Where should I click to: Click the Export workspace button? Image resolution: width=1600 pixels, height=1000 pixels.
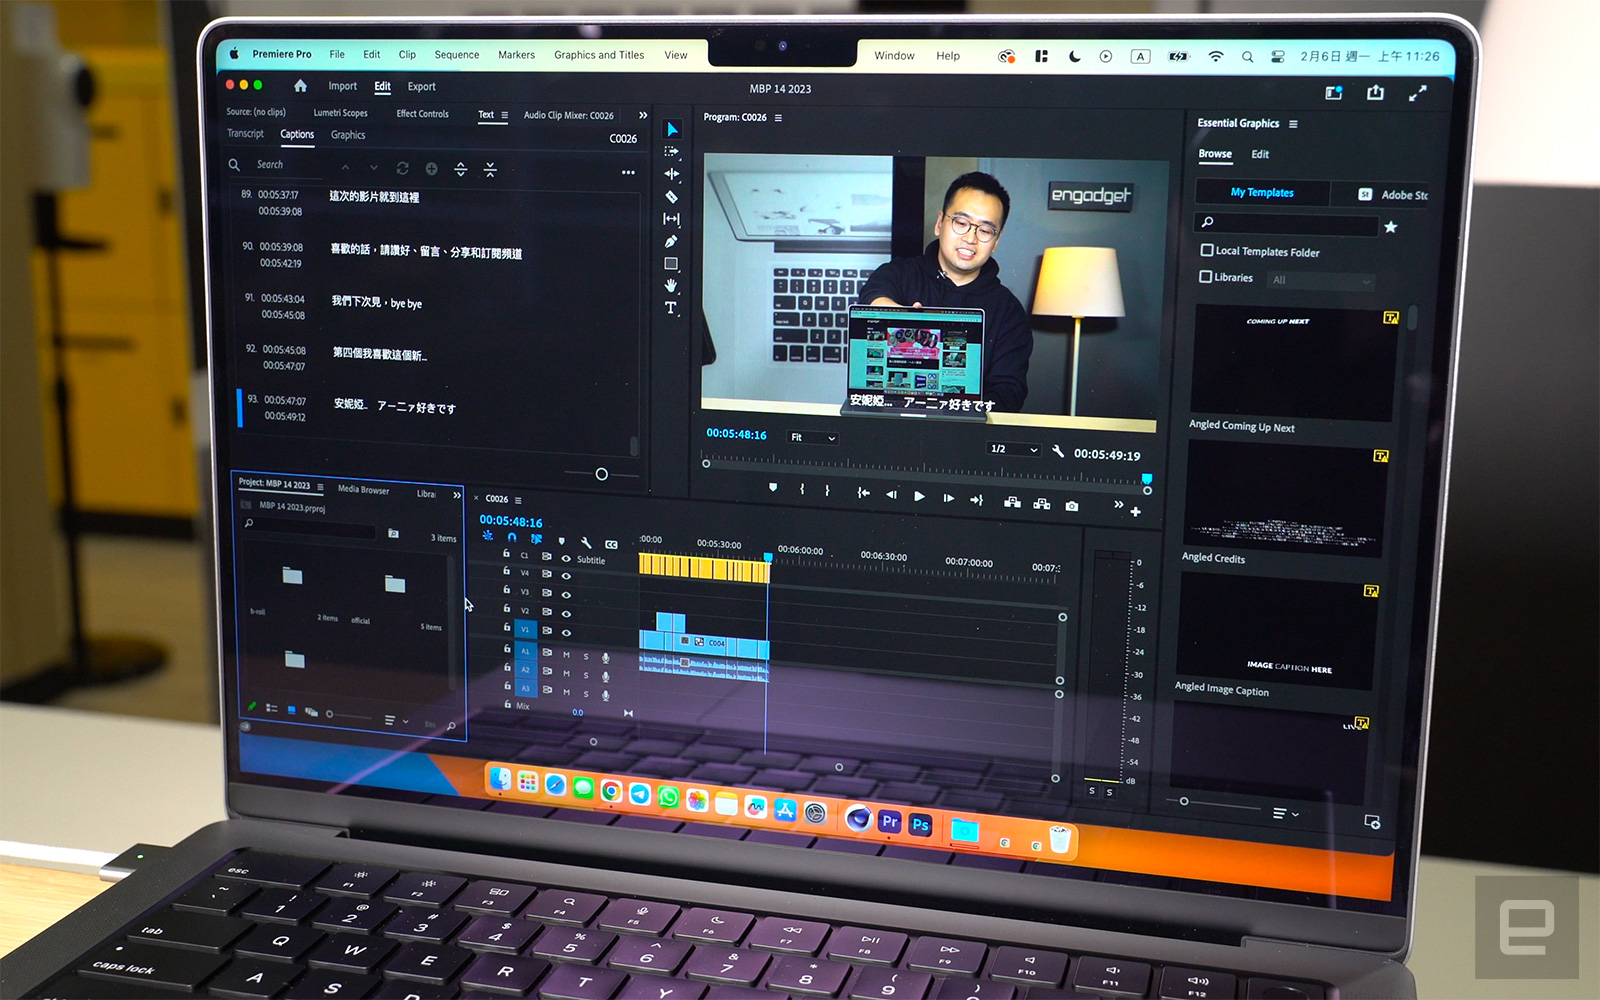(421, 87)
